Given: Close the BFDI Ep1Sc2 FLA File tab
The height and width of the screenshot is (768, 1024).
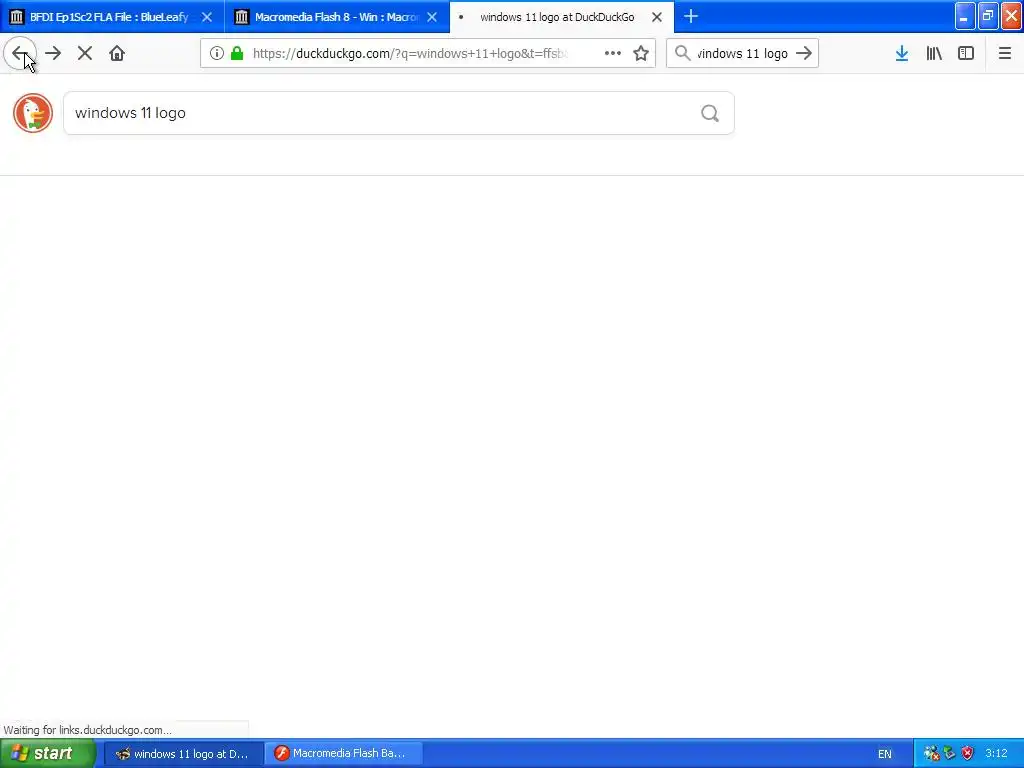Looking at the screenshot, I should (207, 17).
